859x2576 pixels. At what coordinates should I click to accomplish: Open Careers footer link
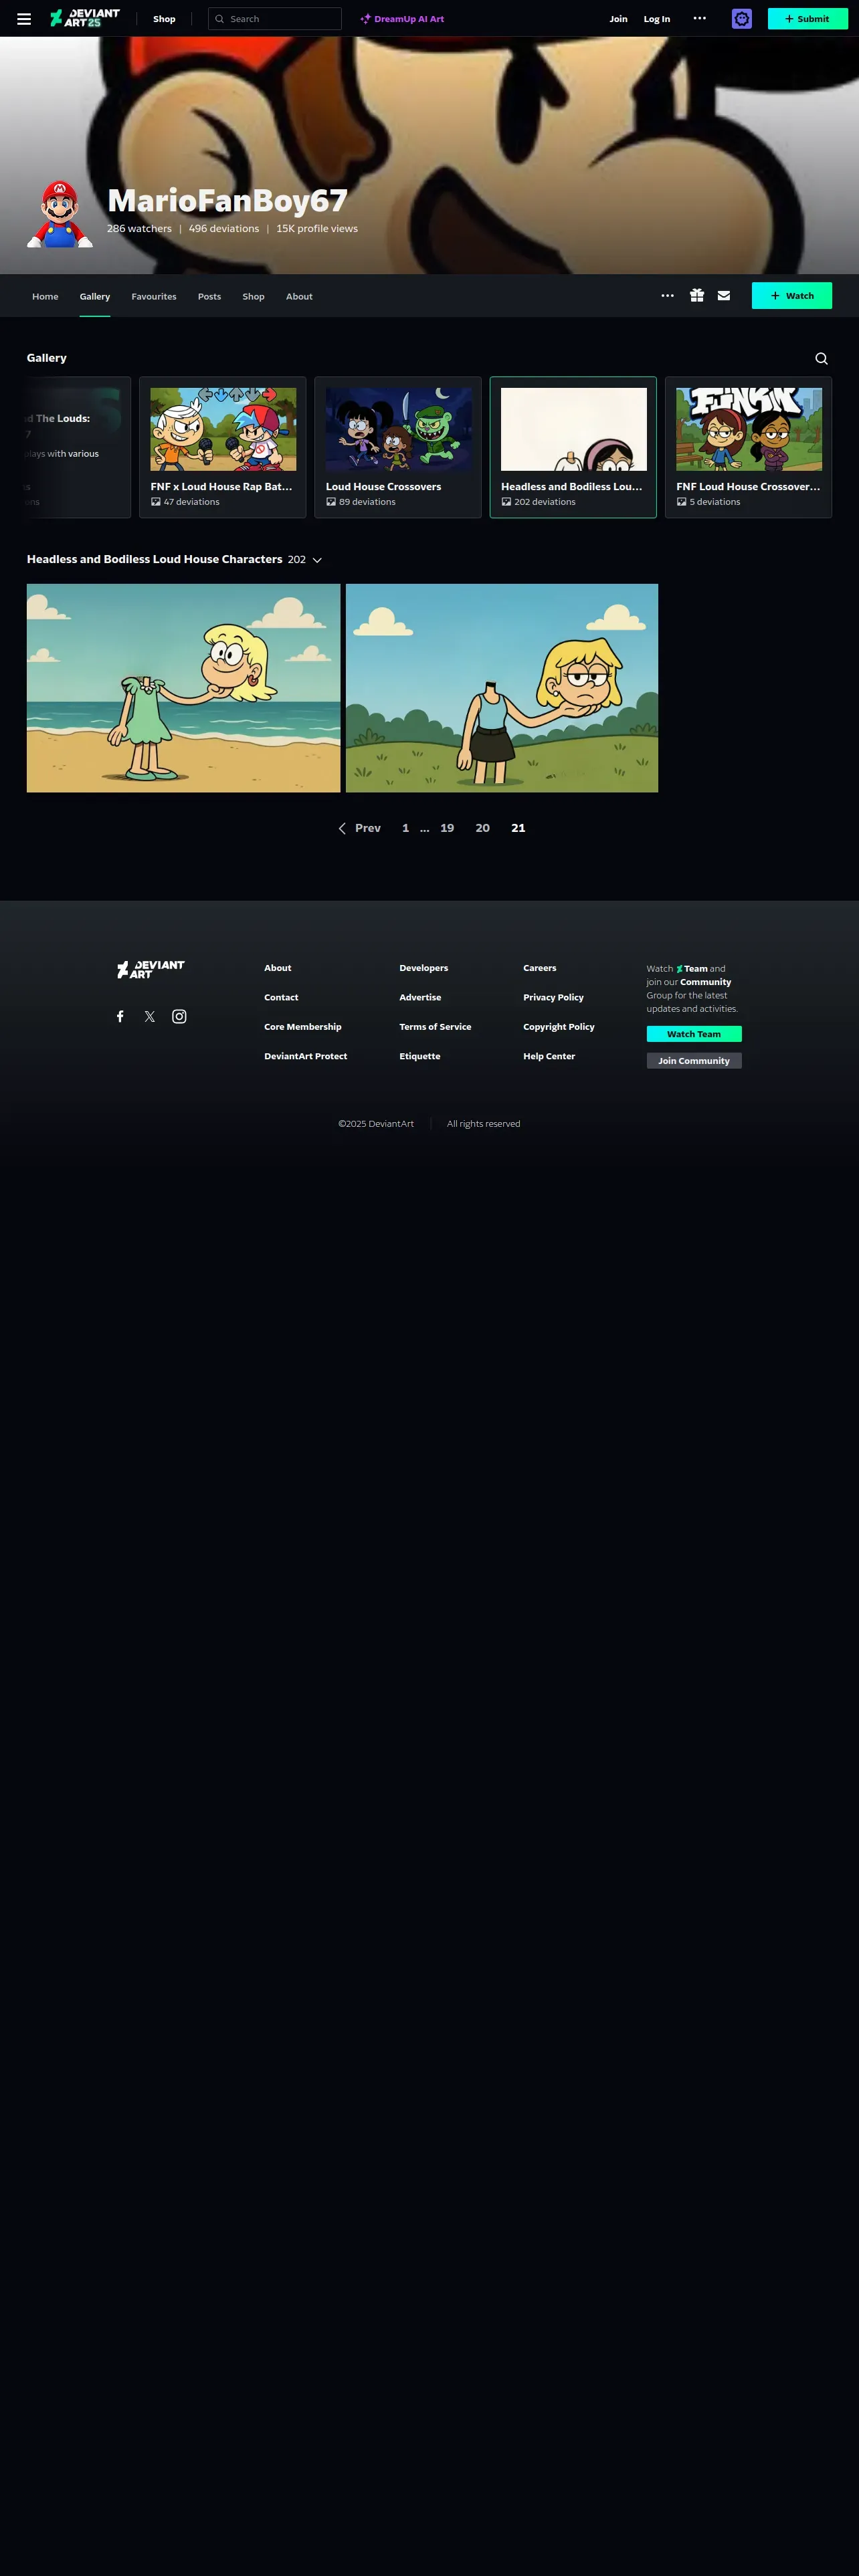click(x=540, y=968)
